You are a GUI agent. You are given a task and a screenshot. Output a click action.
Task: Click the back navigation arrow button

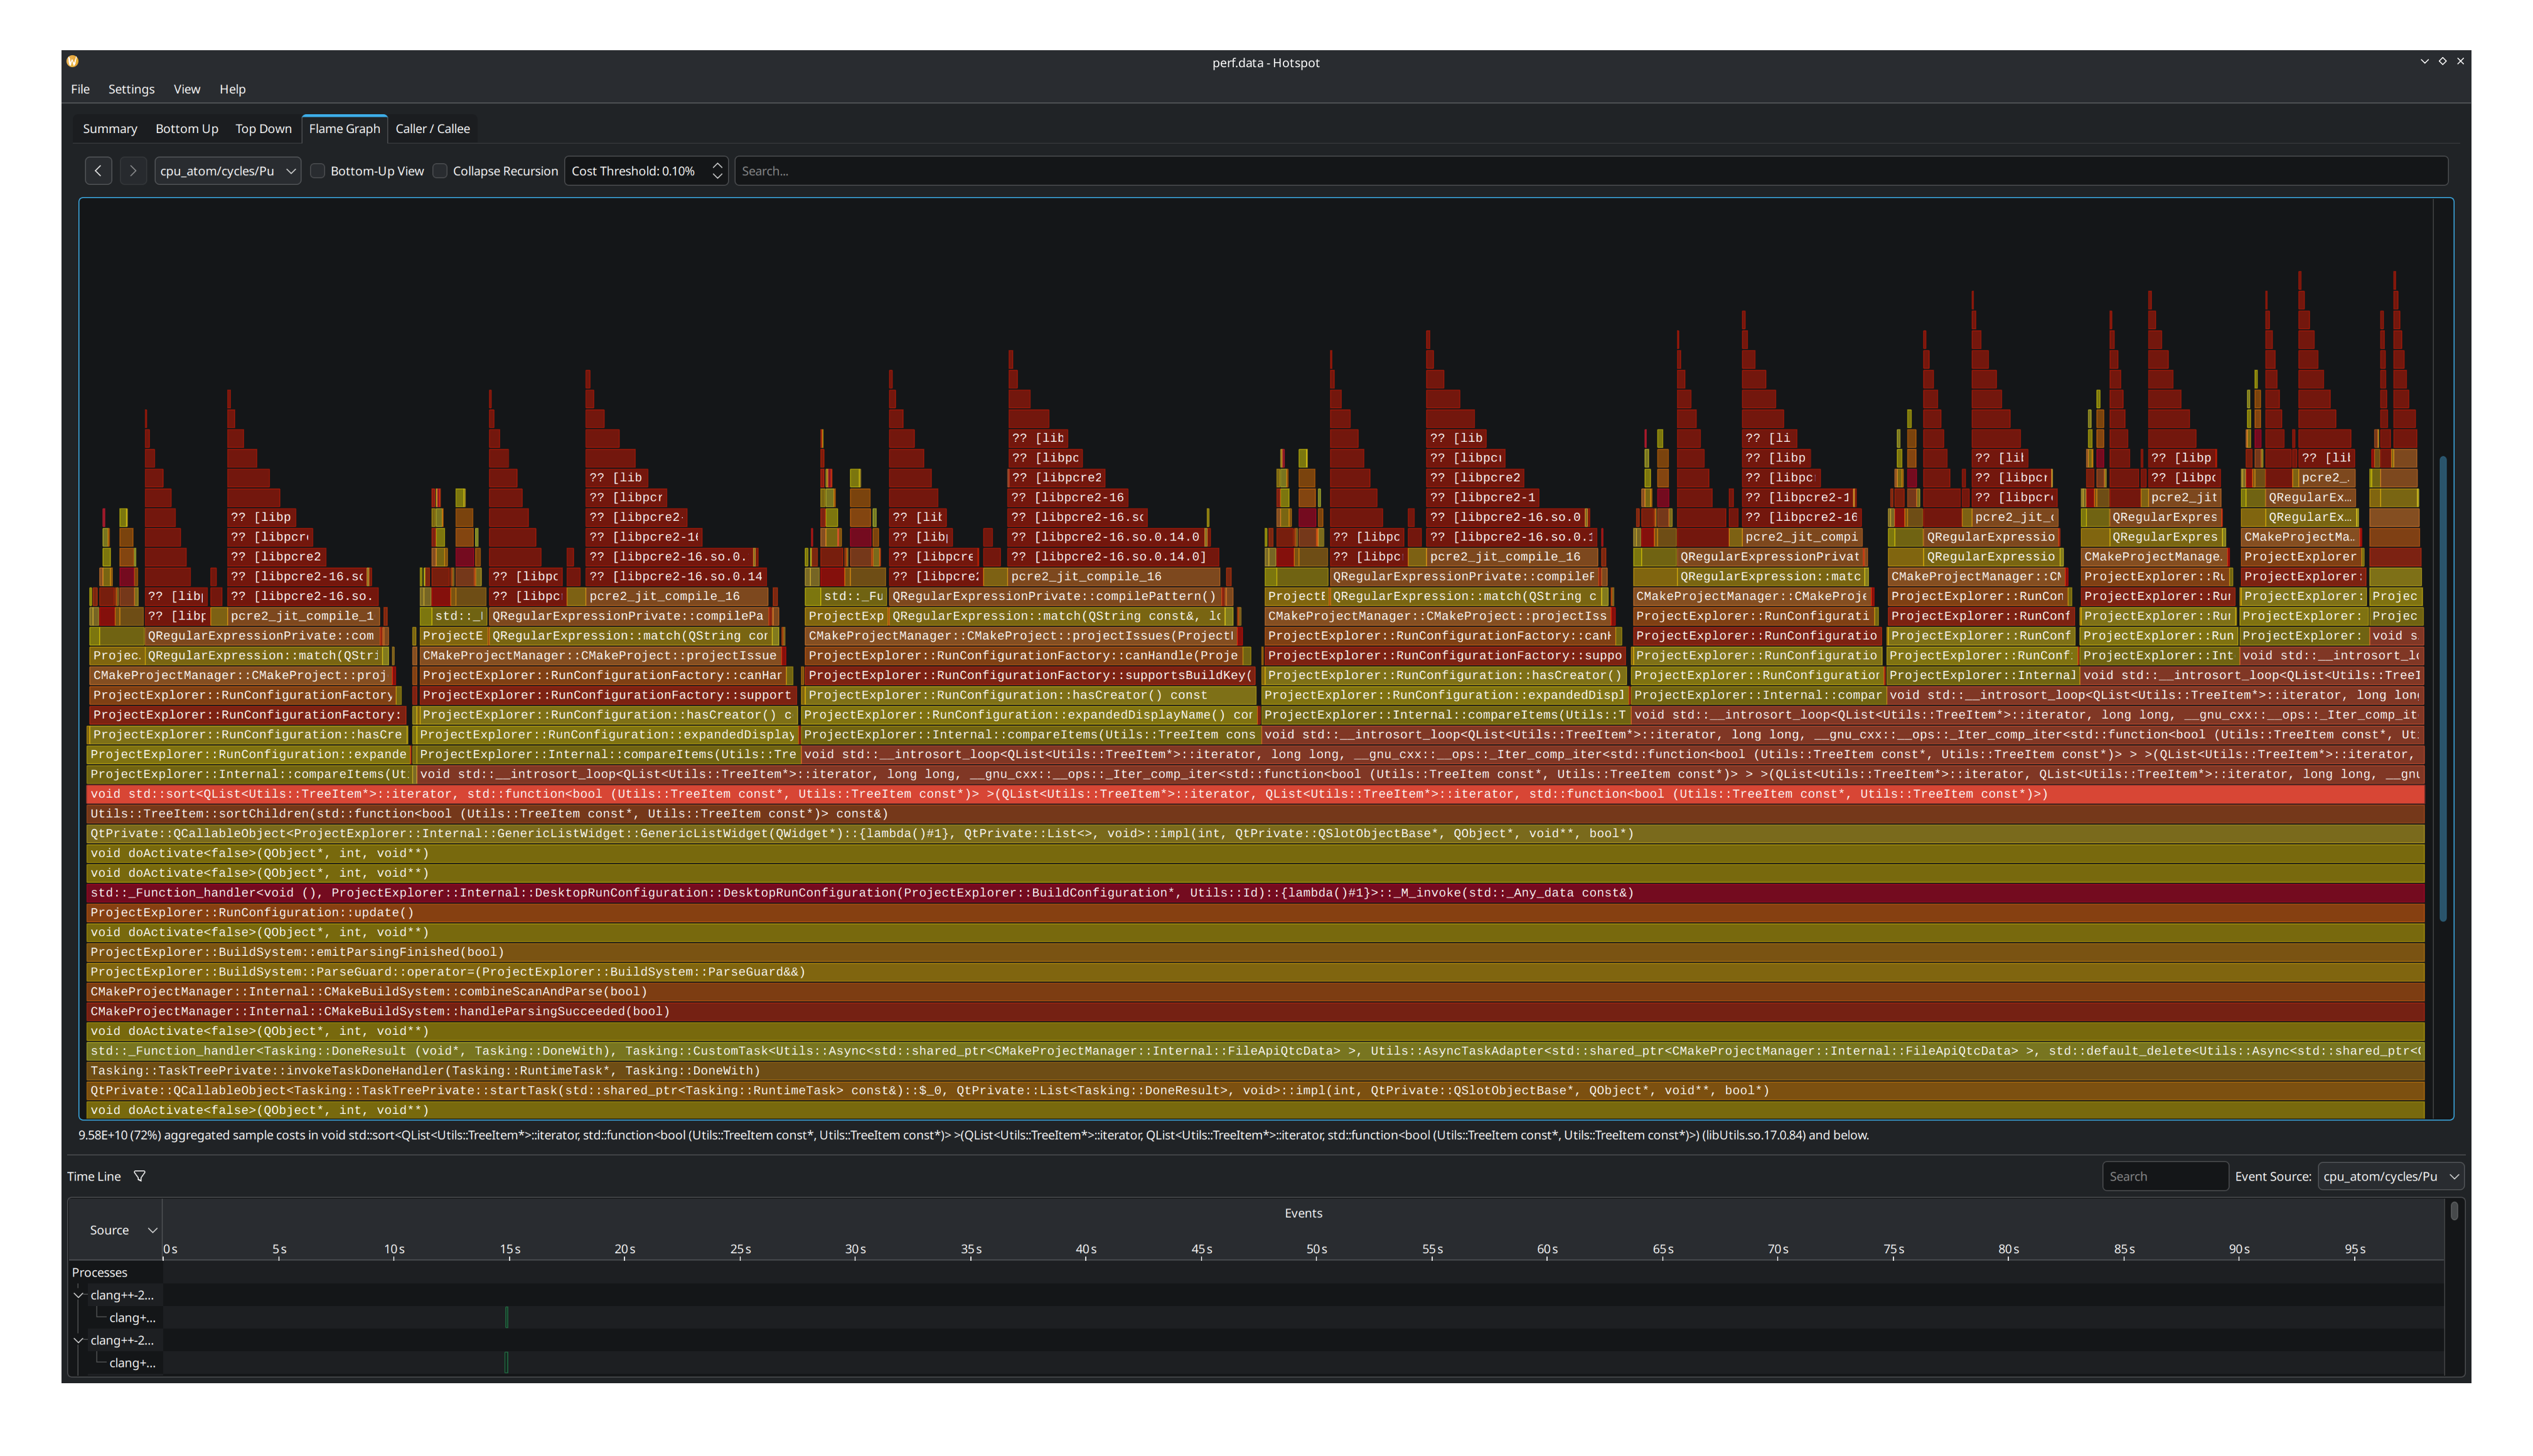[x=98, y=171]
